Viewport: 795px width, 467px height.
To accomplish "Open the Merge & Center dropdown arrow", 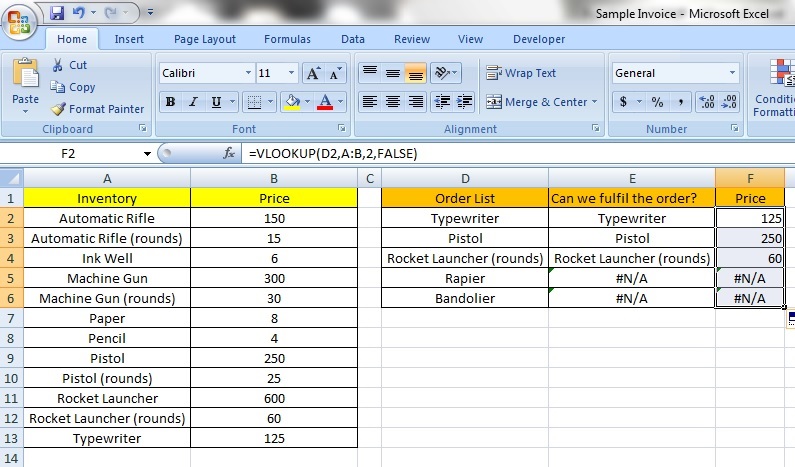I will click(595, 102).
